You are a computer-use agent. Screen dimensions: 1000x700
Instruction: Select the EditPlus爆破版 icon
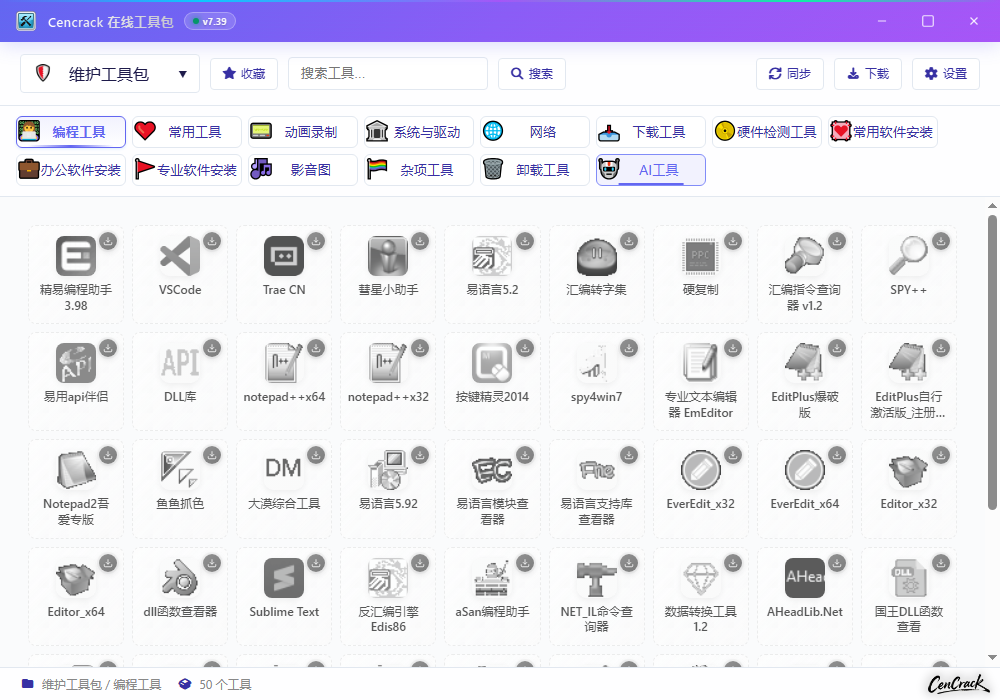[x=804, y=363]
